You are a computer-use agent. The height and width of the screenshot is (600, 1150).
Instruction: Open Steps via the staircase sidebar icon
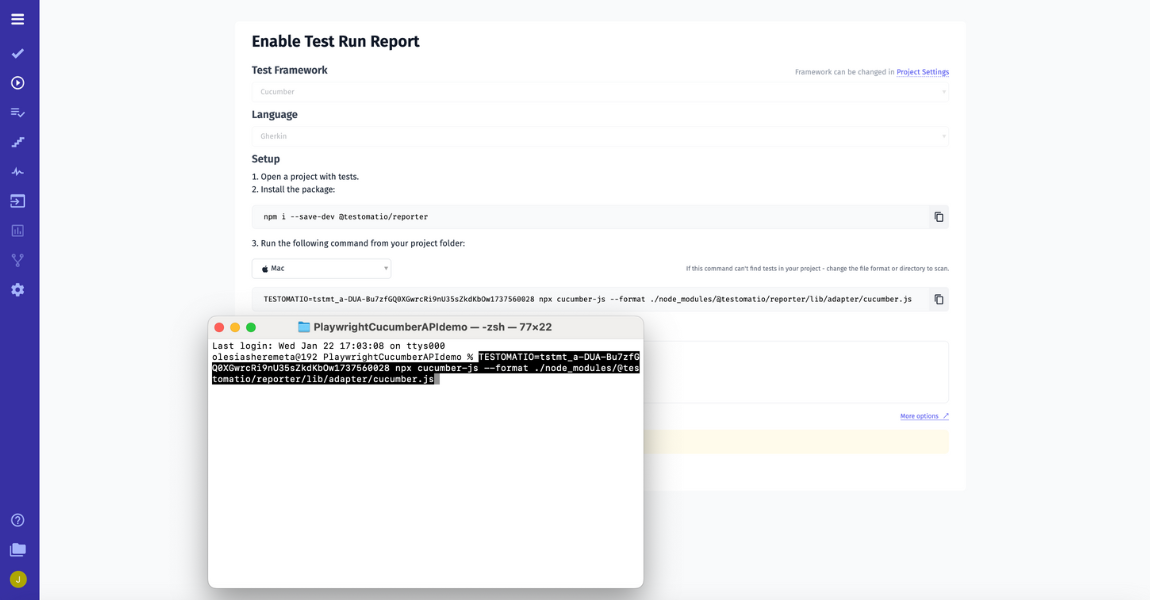(18, 142)
